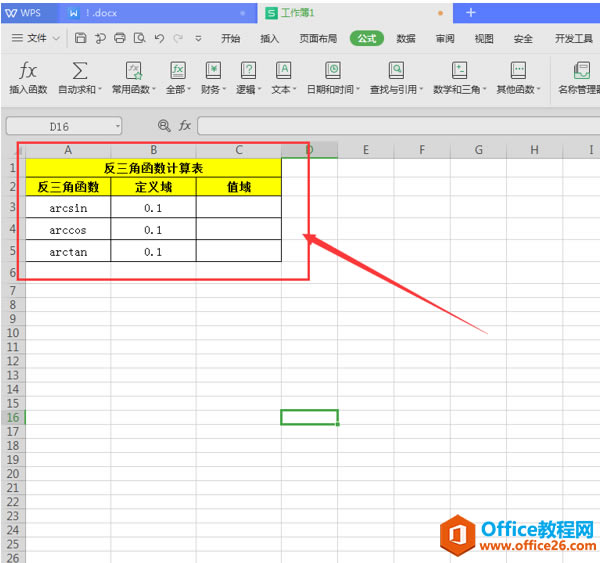Click the new tab plus button
The image size is (603, 563).
471,13
